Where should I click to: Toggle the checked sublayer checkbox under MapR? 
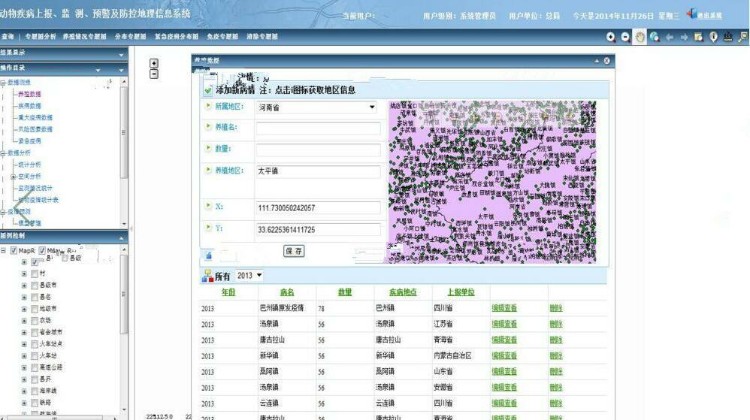pos(35,262)
